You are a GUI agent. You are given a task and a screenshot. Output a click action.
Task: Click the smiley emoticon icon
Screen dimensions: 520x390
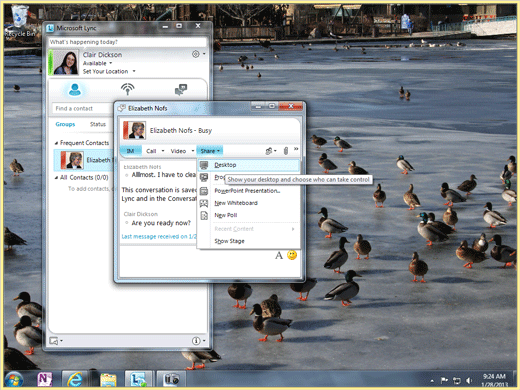[292, 255]
